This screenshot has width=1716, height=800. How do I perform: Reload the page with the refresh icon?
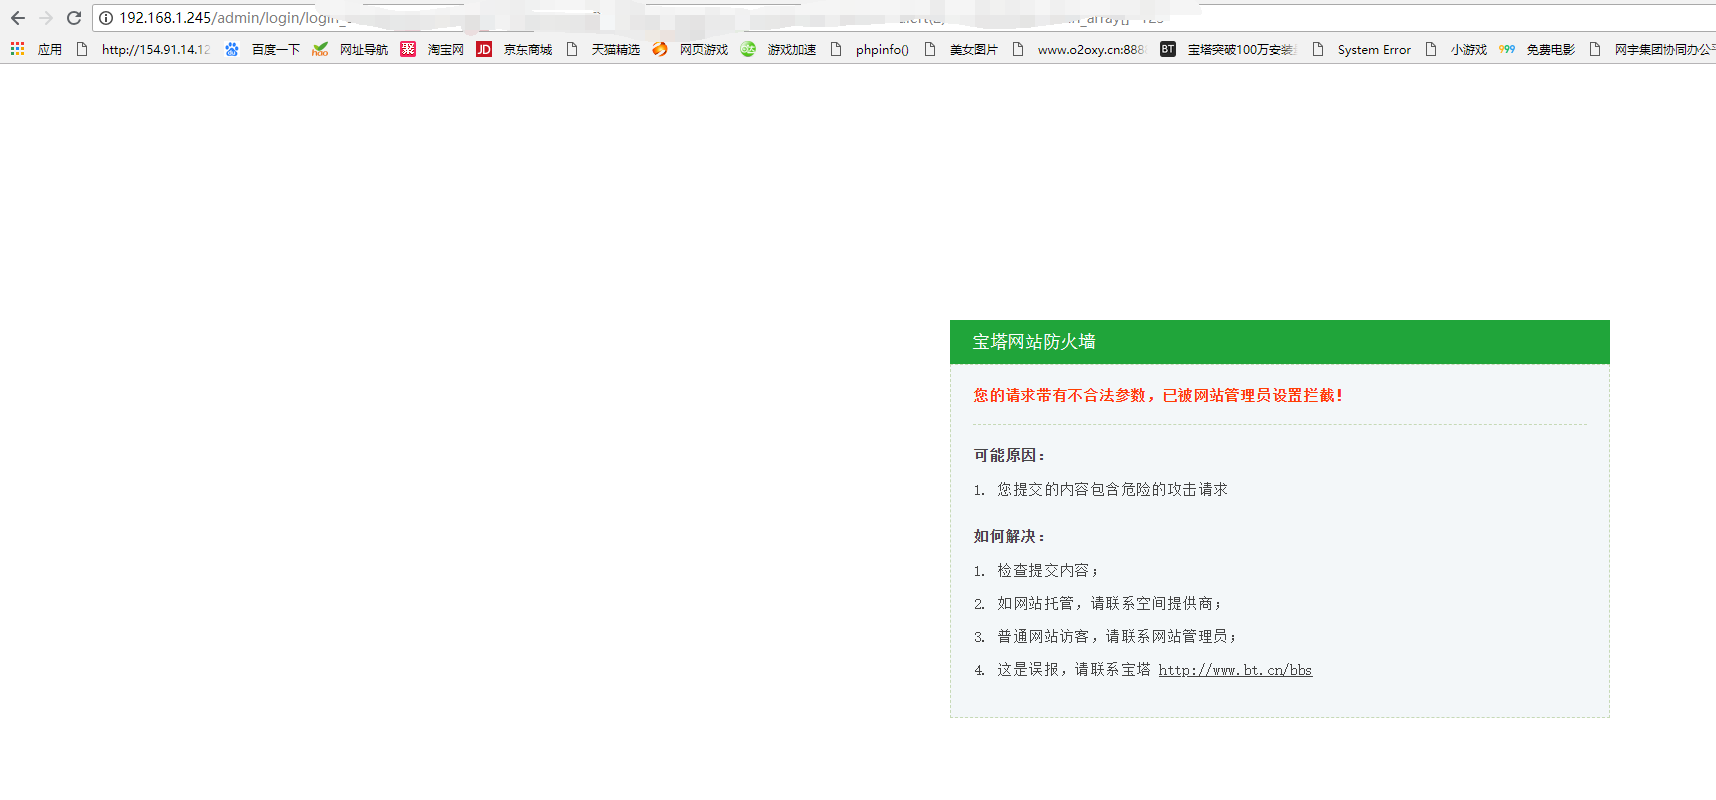pos(74,18)
